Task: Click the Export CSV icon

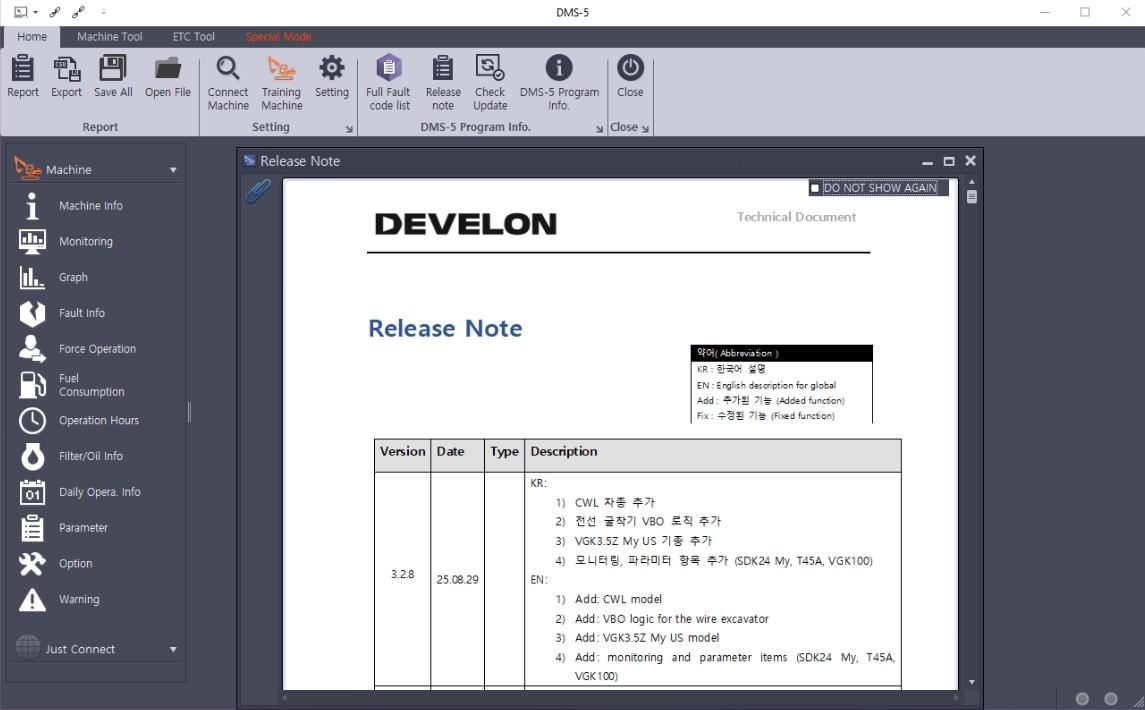Action: tap(67, 69)
